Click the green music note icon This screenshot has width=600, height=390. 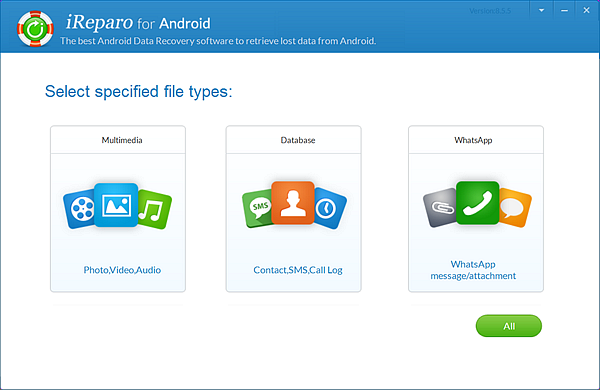pos(154,209)
